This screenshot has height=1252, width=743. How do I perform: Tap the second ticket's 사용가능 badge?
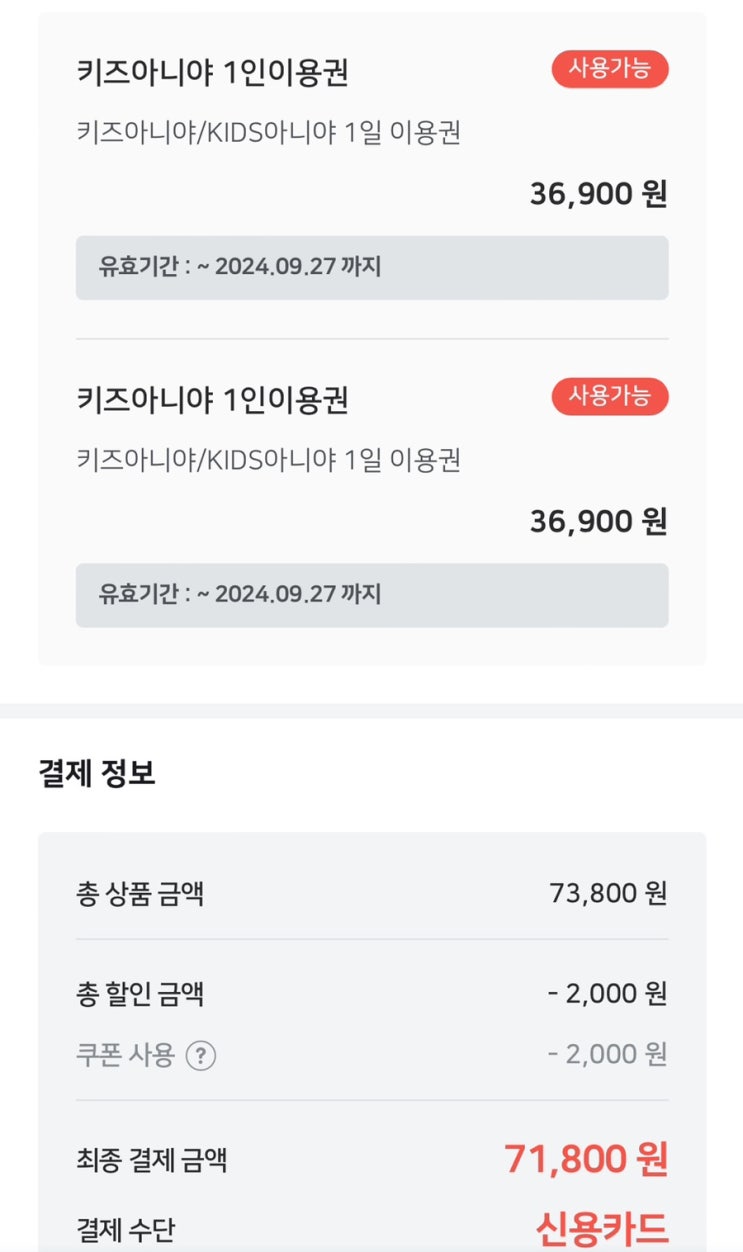coord(609,396)
